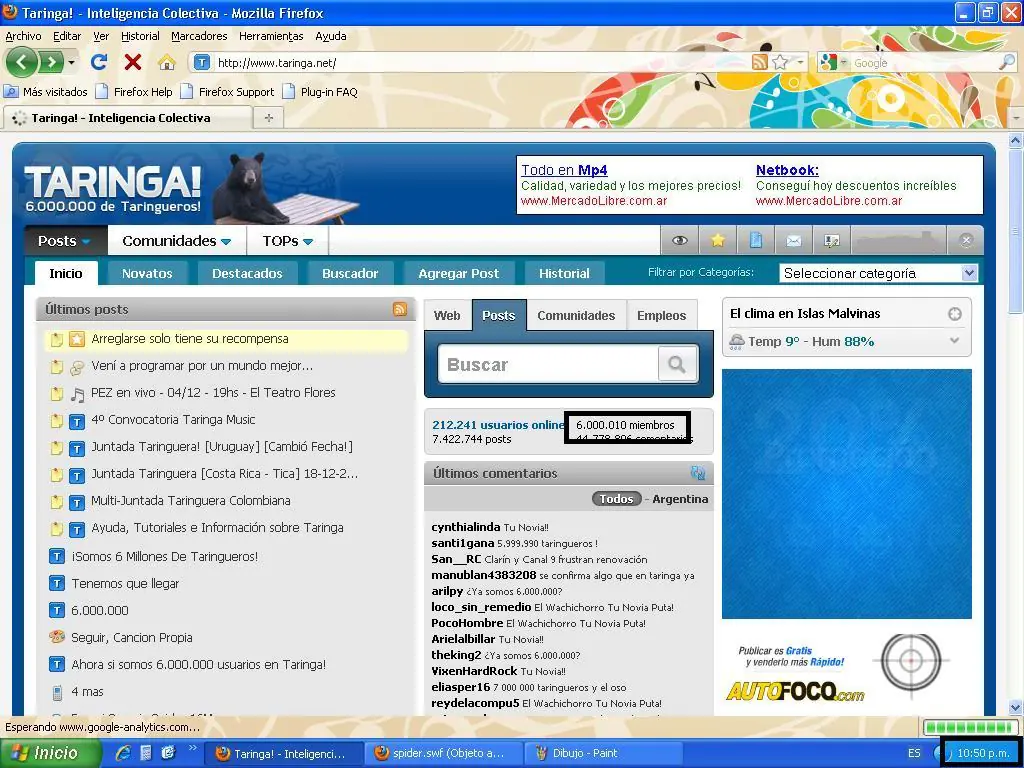Open favorites via yellow star icon in Taringa toolbar
The height and width of the screenshot is (768, 1024).
pos(718,241)
